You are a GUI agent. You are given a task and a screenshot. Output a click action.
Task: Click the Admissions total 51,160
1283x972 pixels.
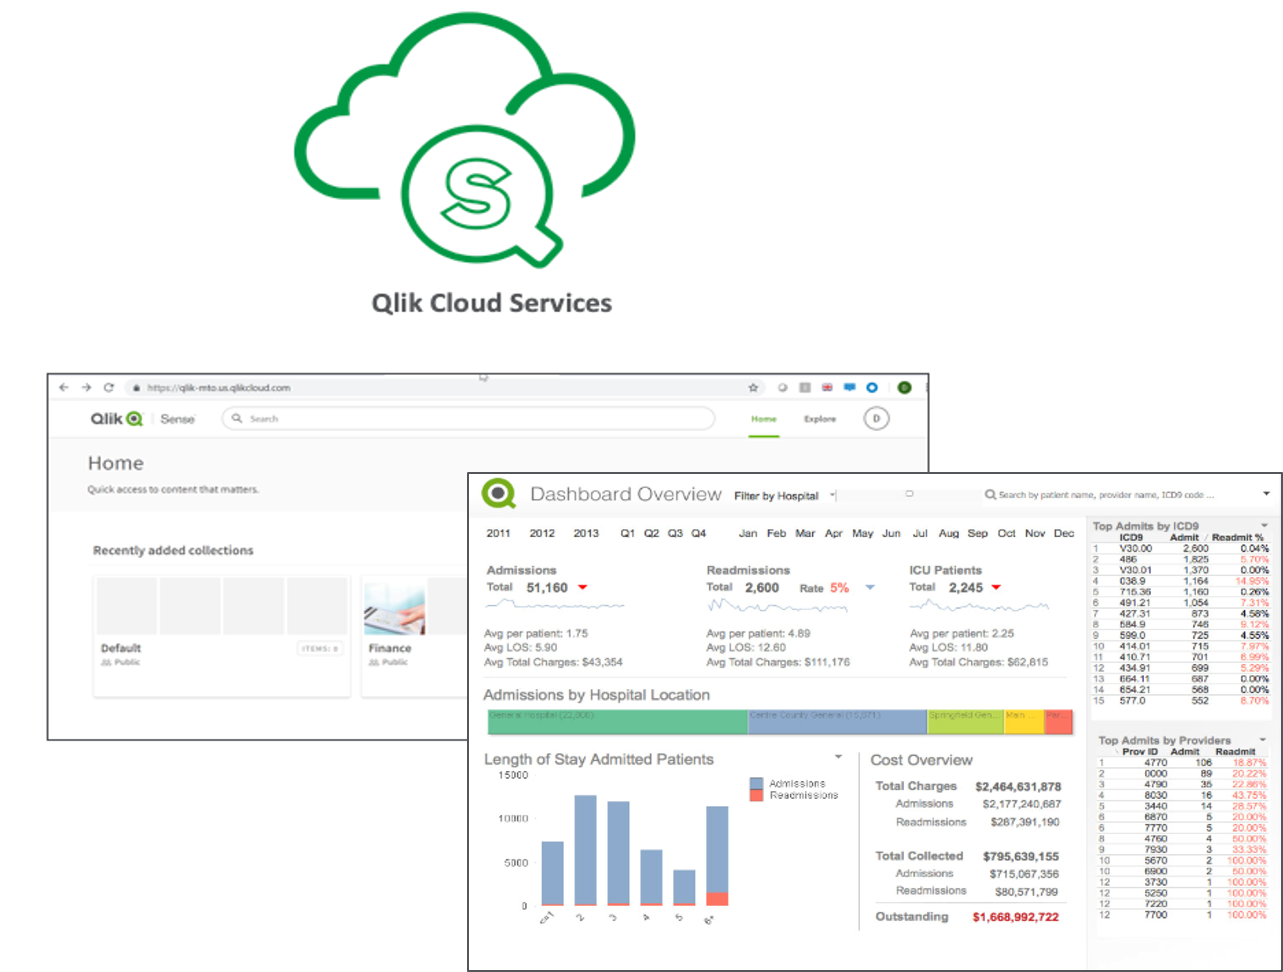(x=547, y=588)
